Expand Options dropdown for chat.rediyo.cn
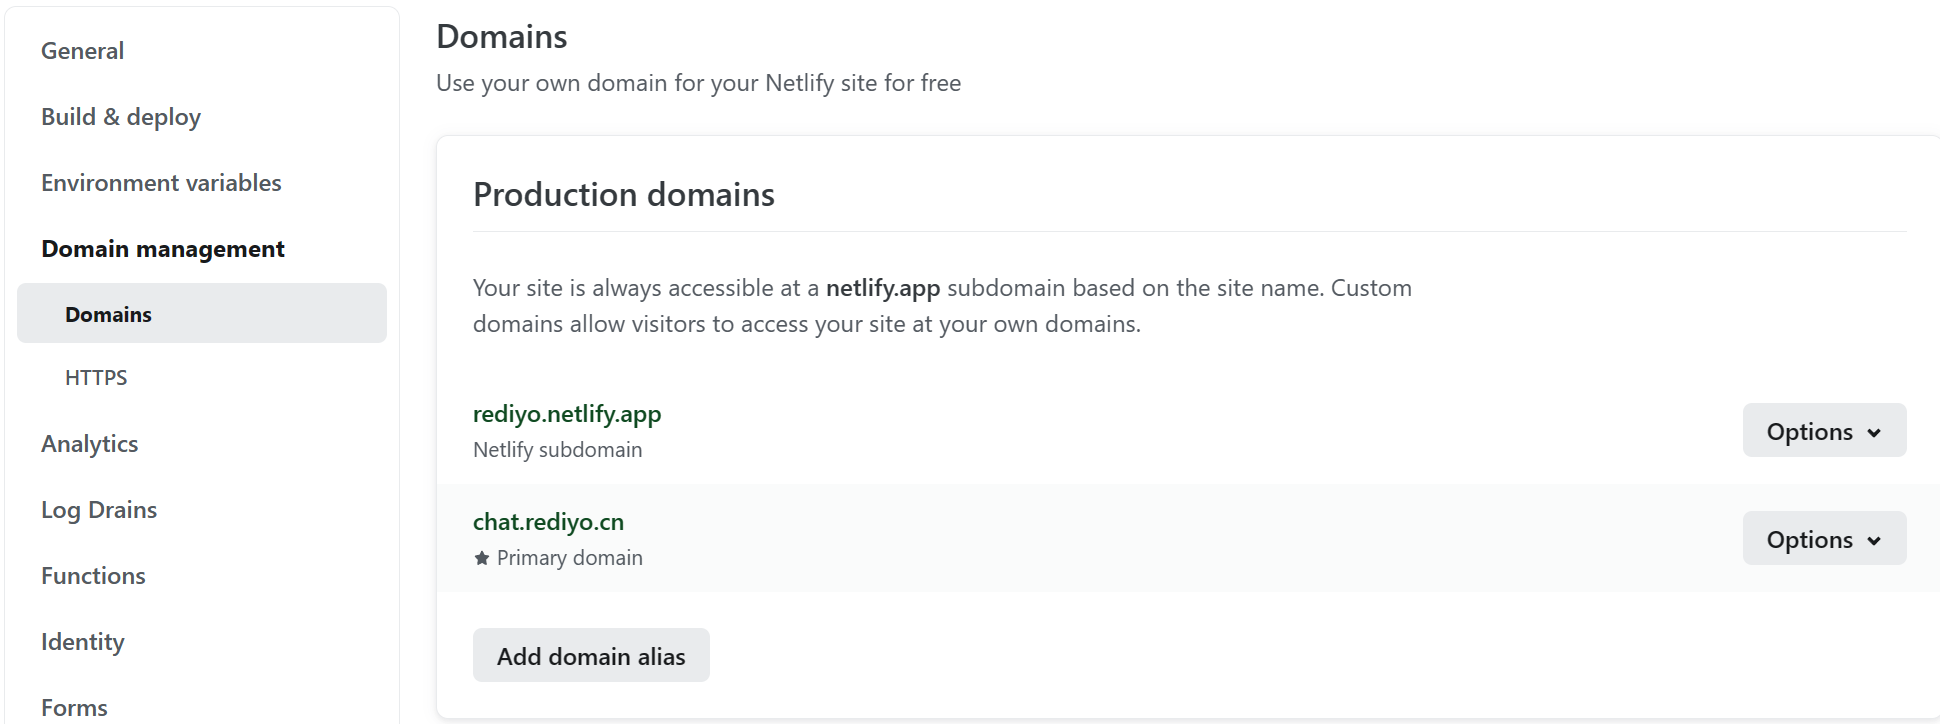 (1823, 539)
